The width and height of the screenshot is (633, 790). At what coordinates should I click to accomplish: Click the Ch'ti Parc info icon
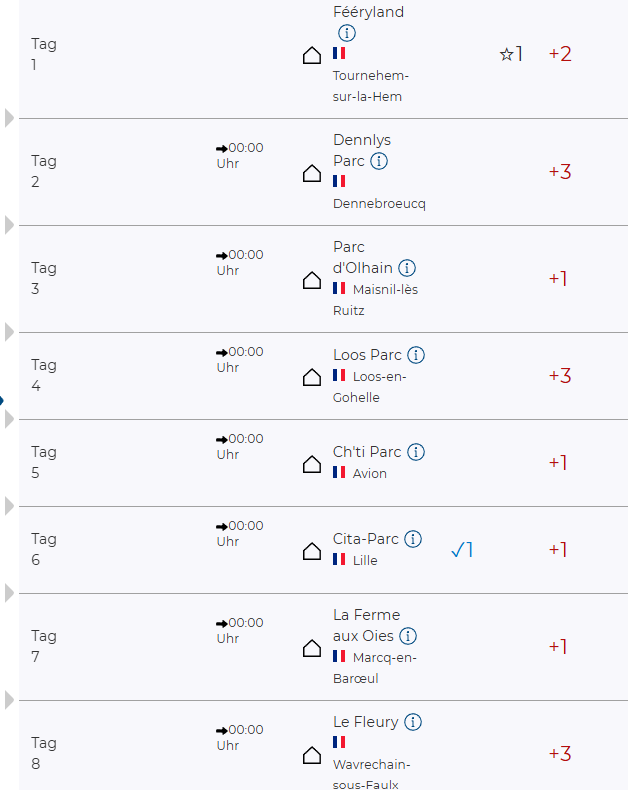(415, 452)
